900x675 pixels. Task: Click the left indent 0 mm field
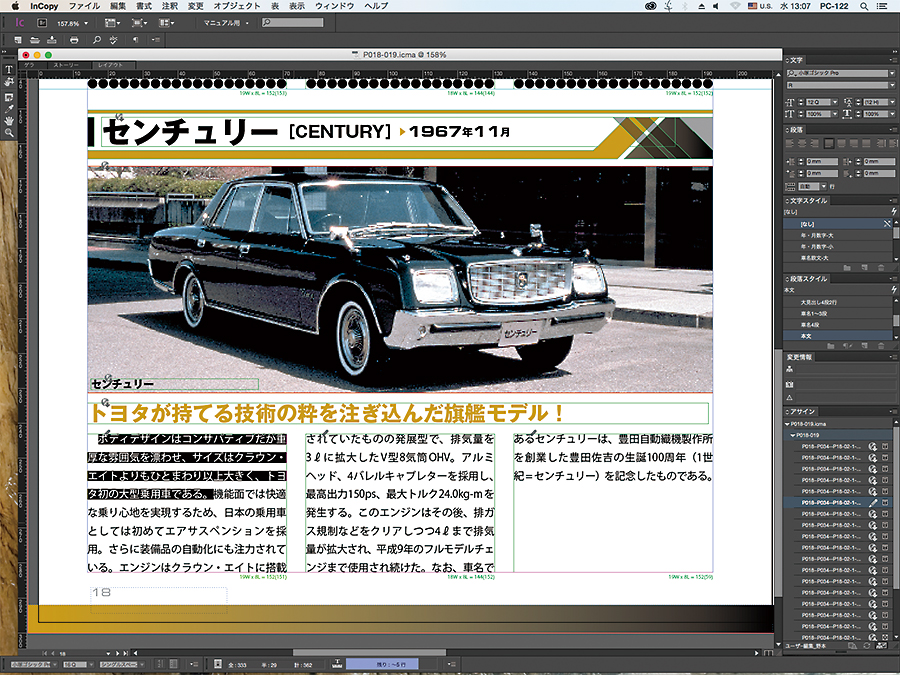[x=822, y=162]
